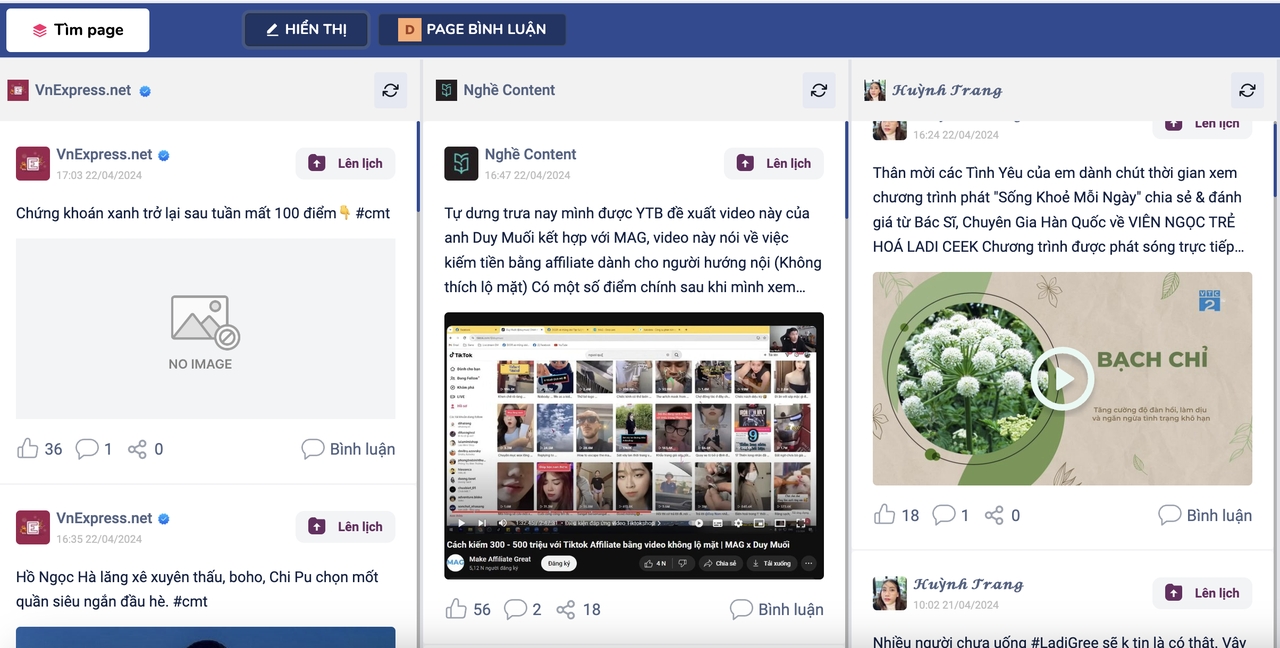Click comment count icon on Bạch Chỉ post

[x=943, y=515]
